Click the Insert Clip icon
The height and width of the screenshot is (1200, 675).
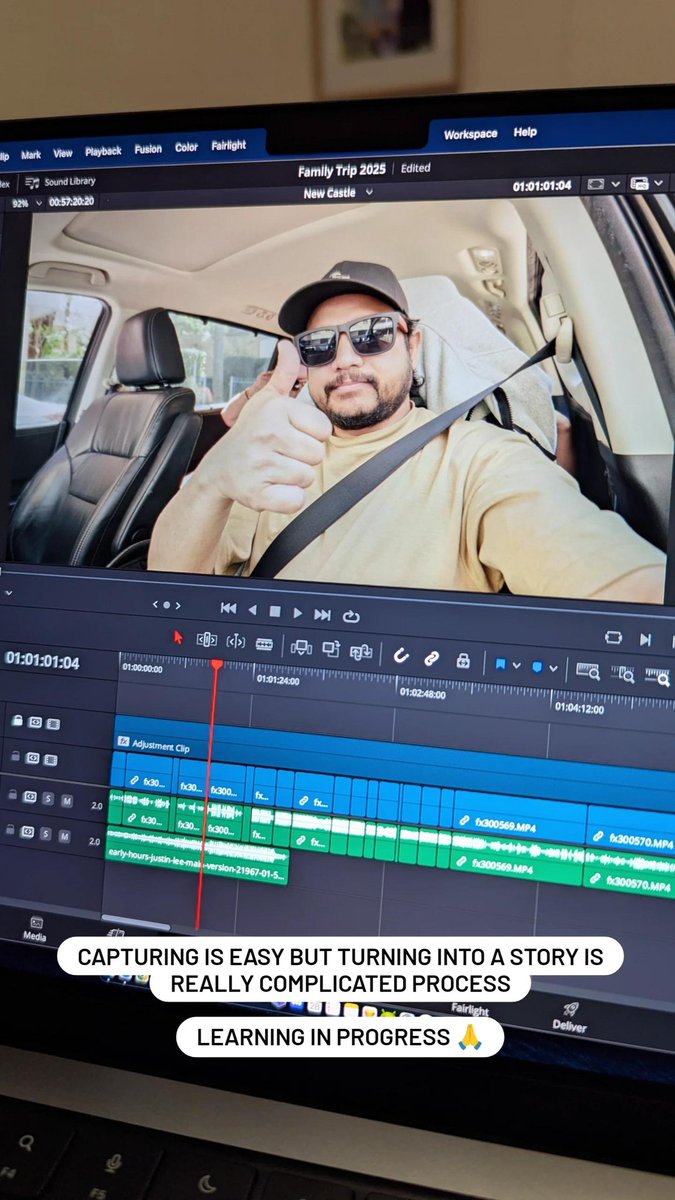pos(301,647)
